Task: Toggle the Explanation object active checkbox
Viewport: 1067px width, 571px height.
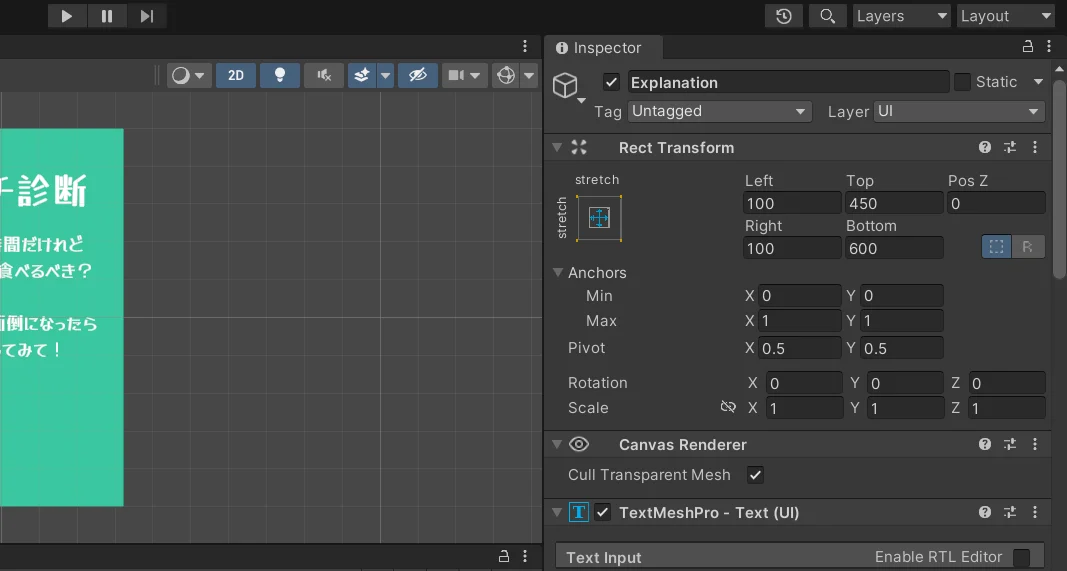Action: [x=611, y=82]
